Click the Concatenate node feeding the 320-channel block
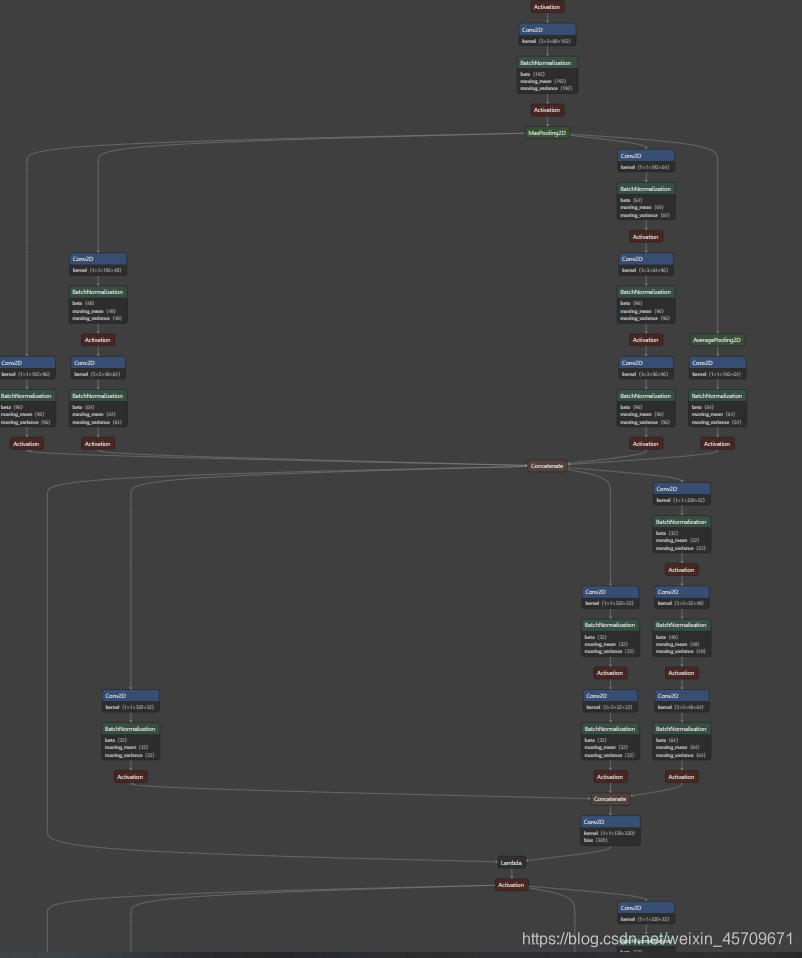 coord(547,466)
